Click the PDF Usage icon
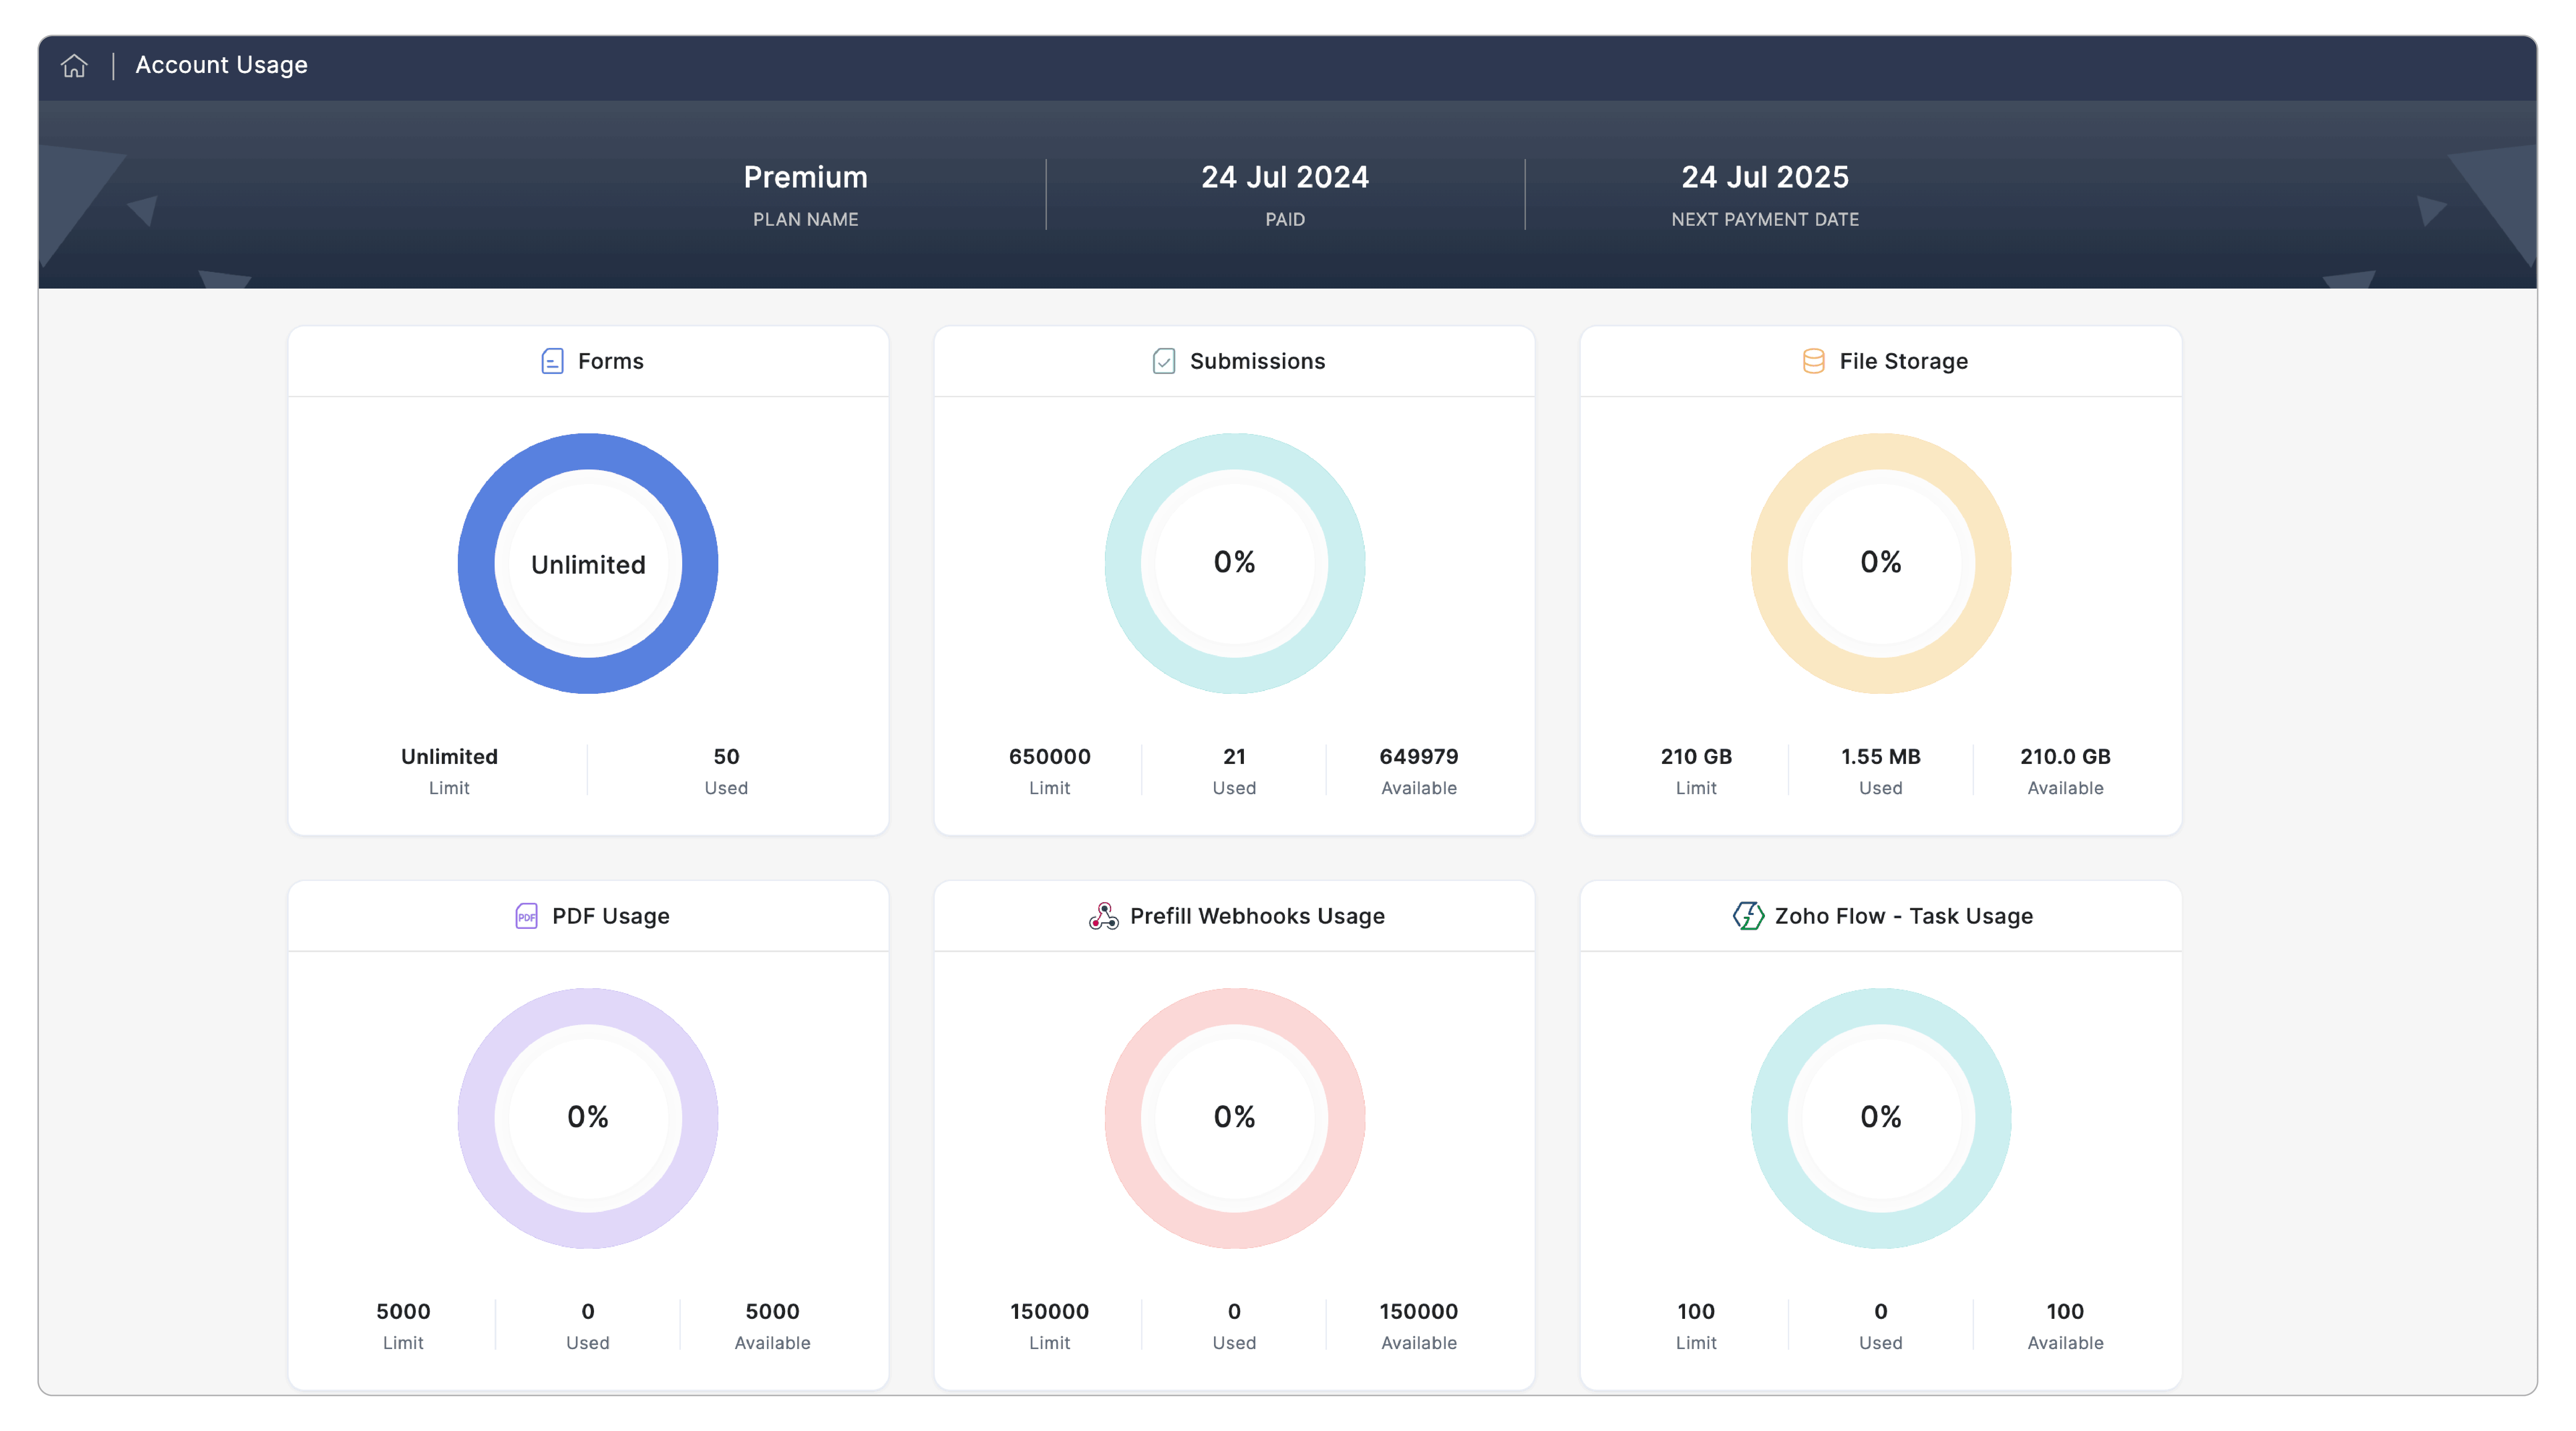2576x1431 pixels. coord(526,916)
